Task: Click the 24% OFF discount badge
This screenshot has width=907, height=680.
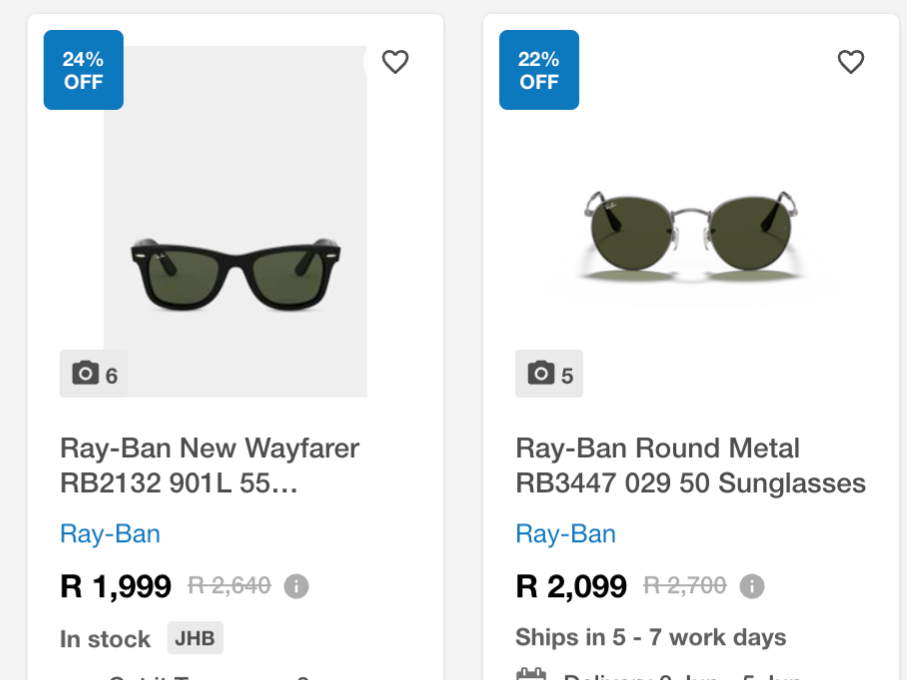Action: click(83, 70)
